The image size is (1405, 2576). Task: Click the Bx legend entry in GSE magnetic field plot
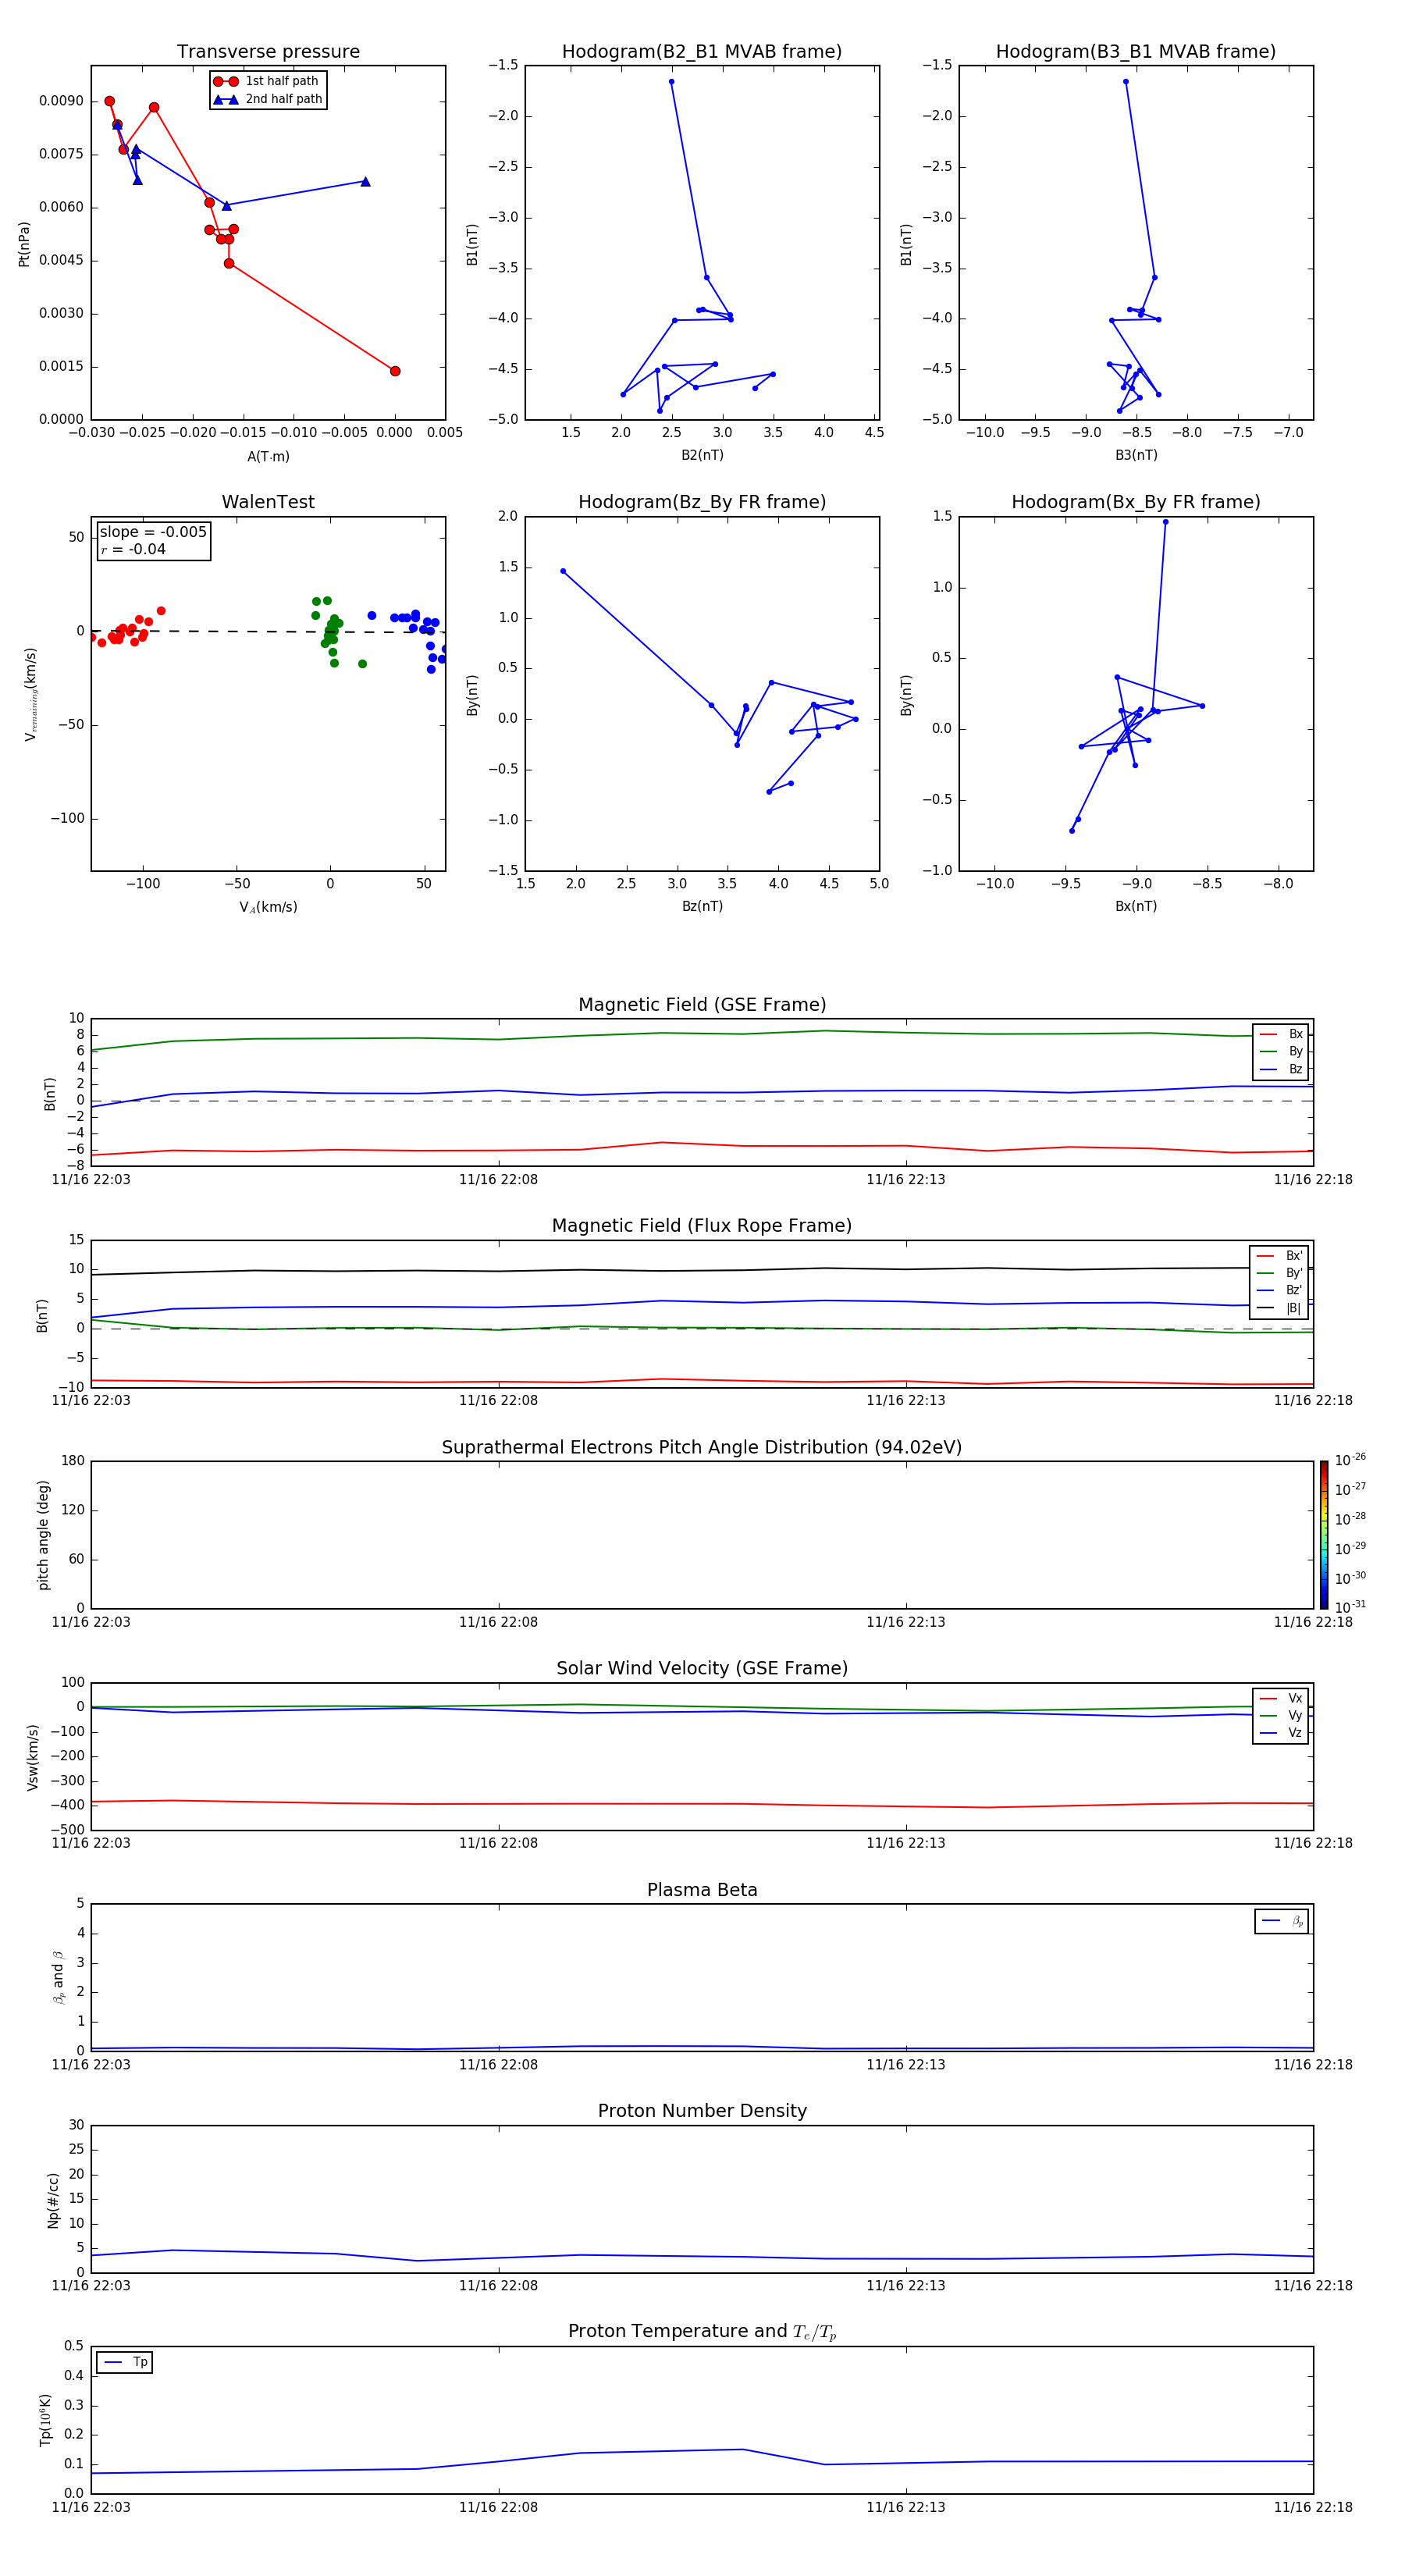(x=1281, y=1034)
